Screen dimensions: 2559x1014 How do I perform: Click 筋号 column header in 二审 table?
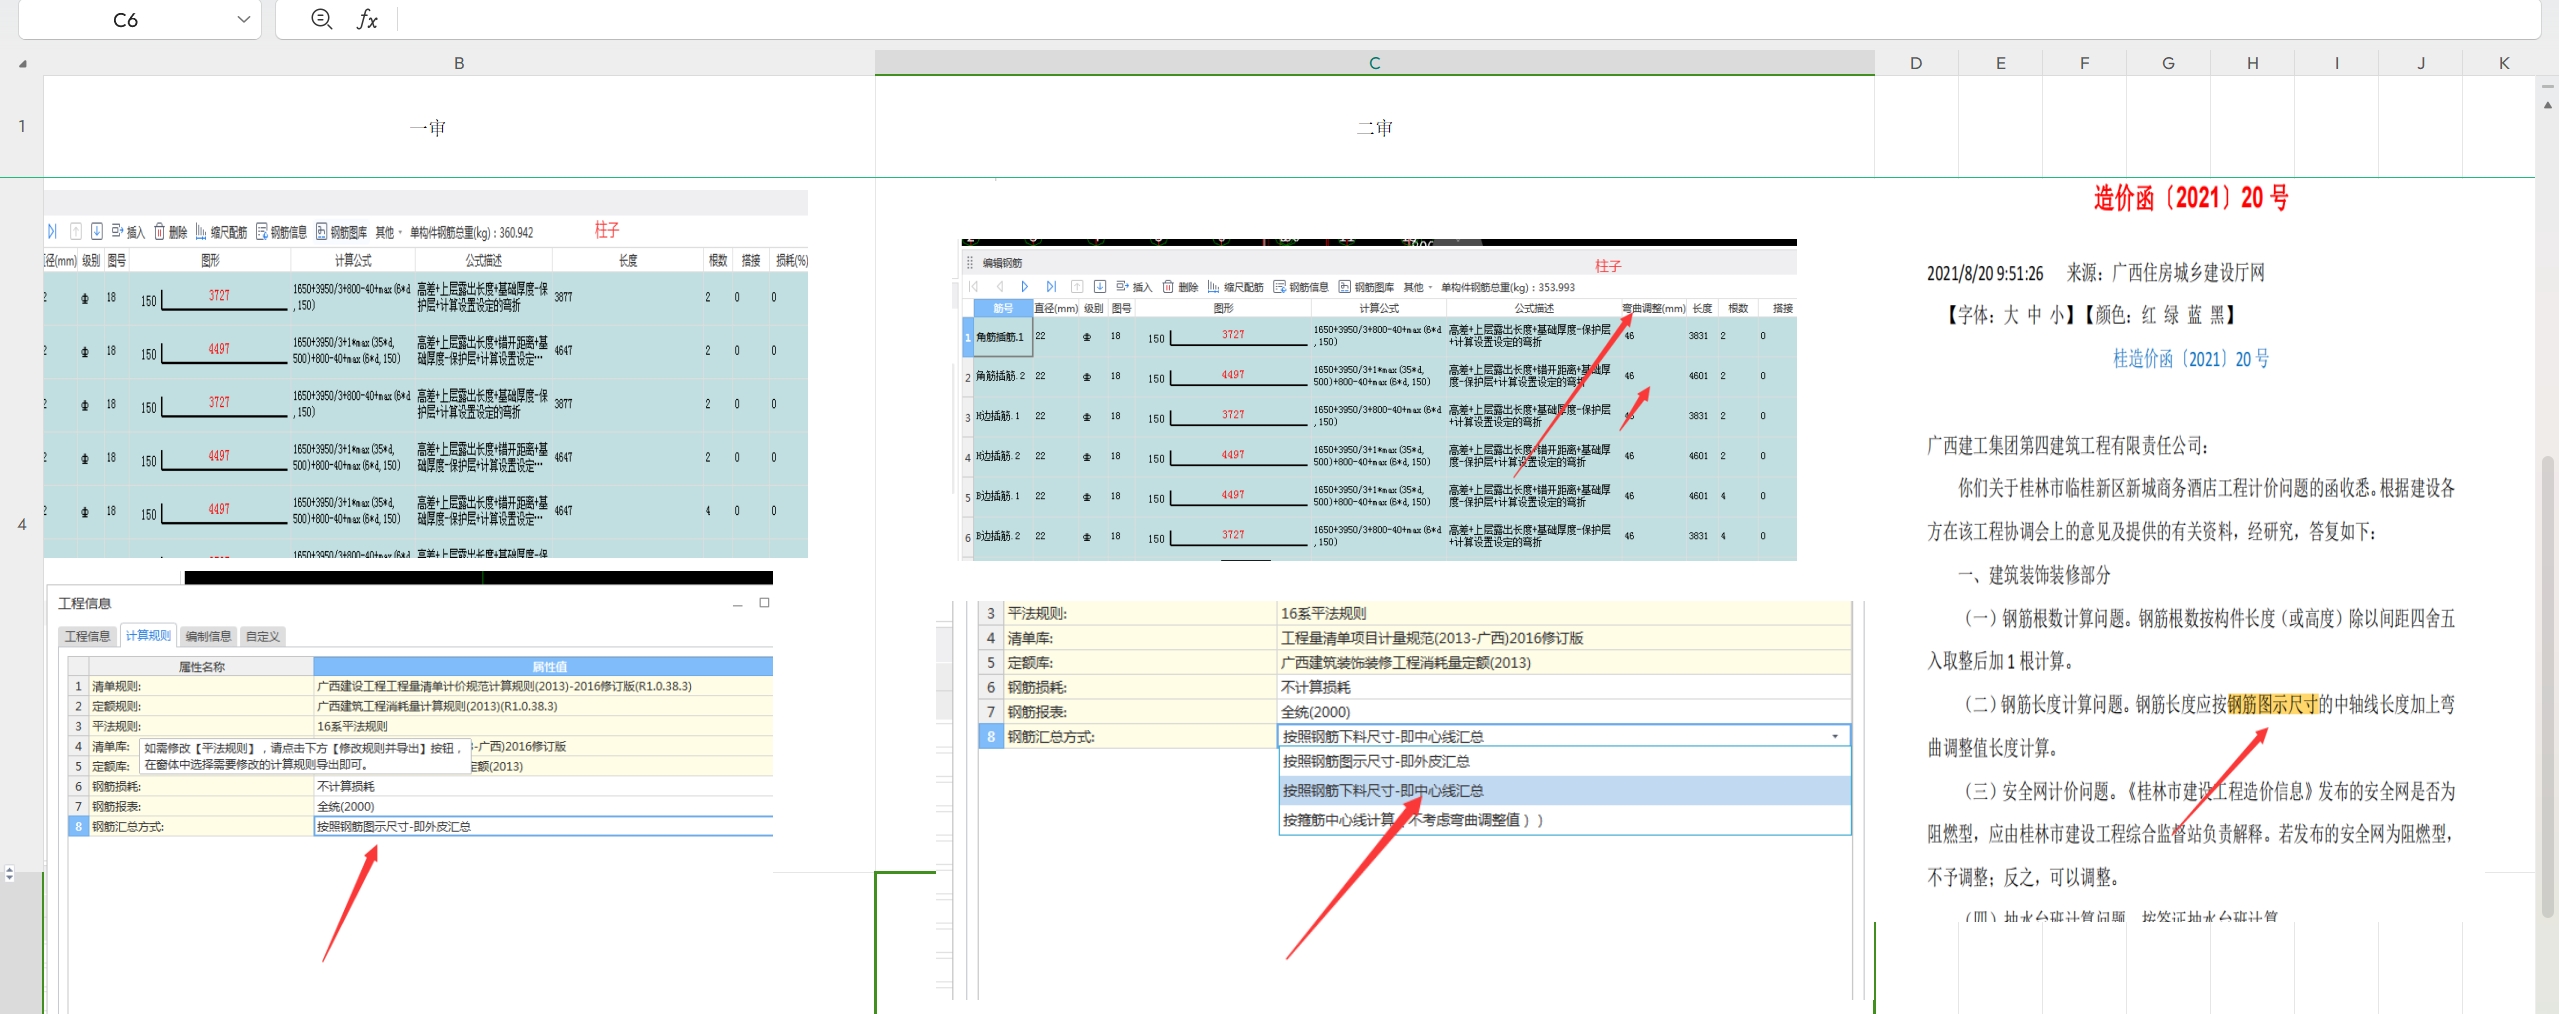click(1003, 308)
